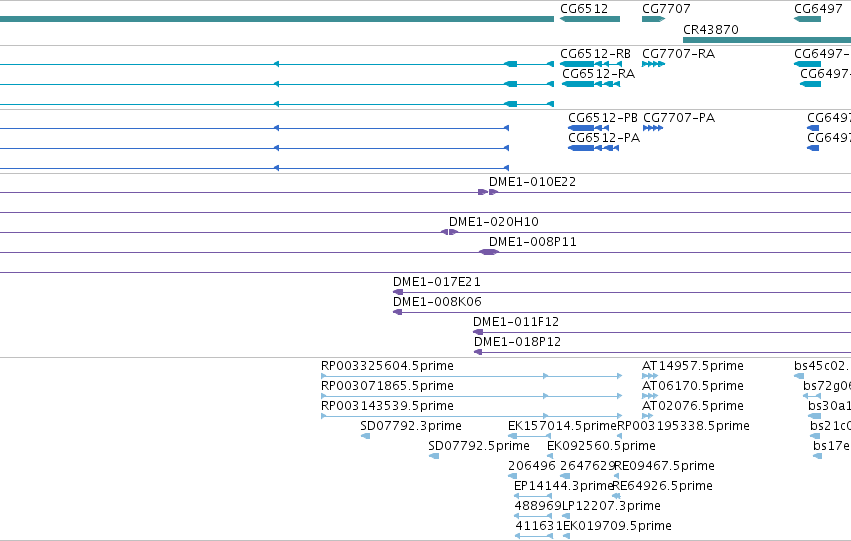Click the DME1-008K06 clone label

click(437, 302)
